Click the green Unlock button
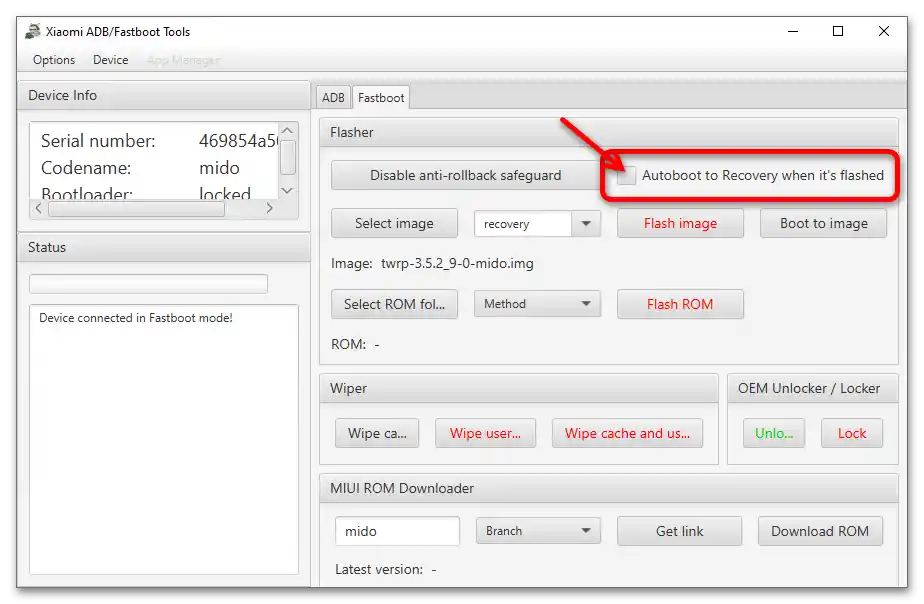Image resolution: width=924 pixels, height=604 pixels. (x=774, y=433)
